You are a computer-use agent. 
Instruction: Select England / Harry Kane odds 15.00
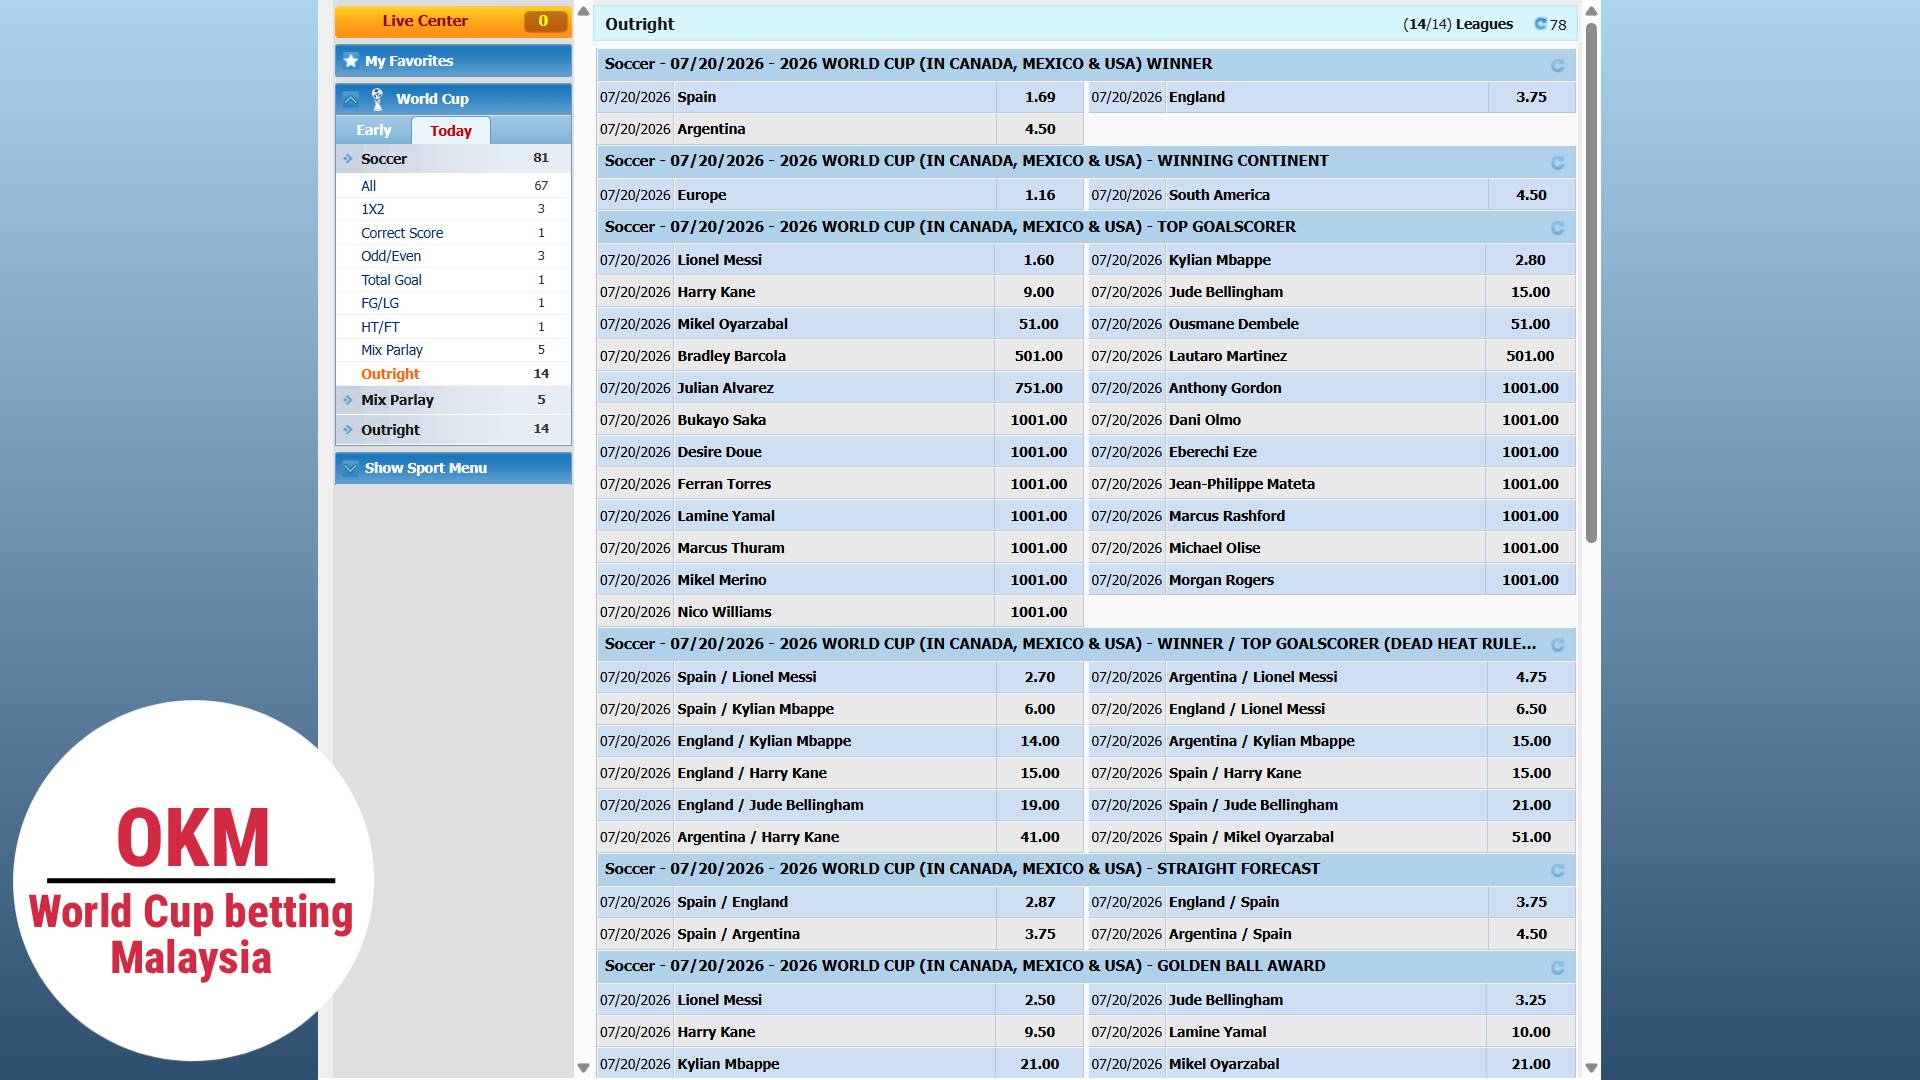coord(1040,773)
